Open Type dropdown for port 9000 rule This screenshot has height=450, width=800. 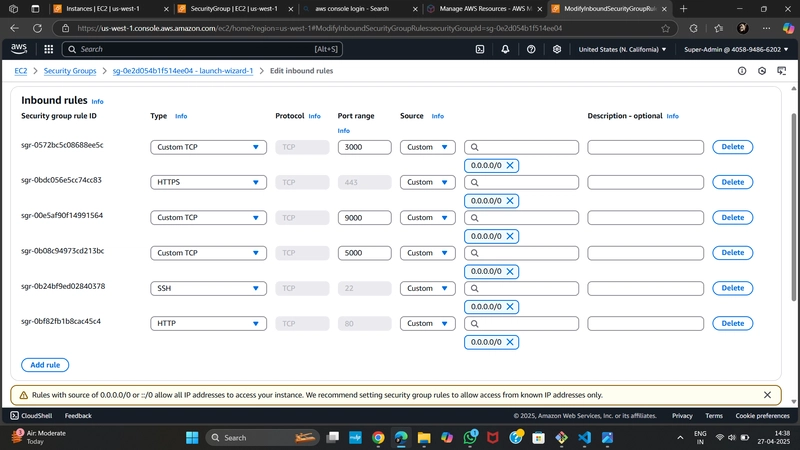point(208,217)
